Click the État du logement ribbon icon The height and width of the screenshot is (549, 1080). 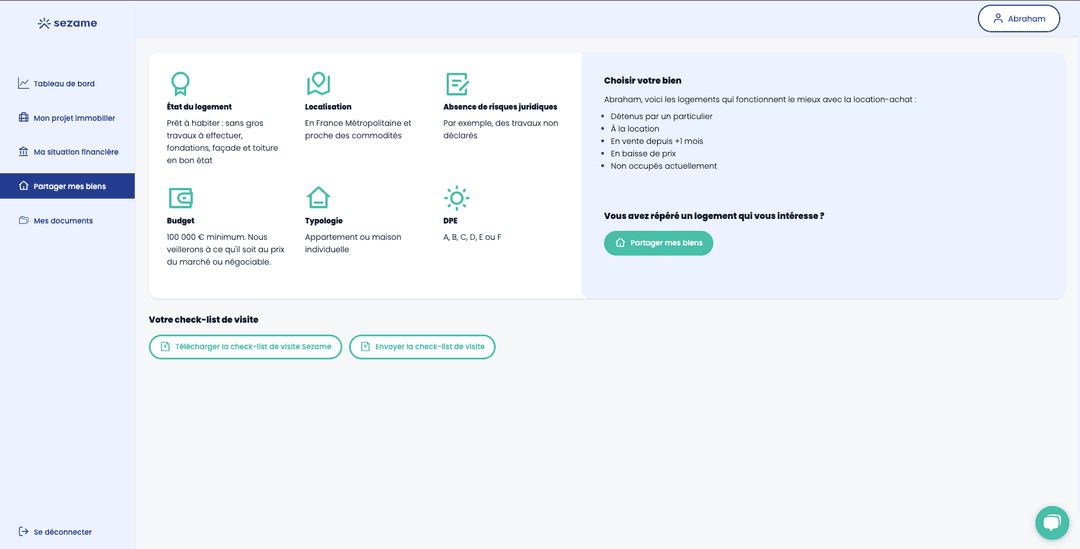(180, 83)
